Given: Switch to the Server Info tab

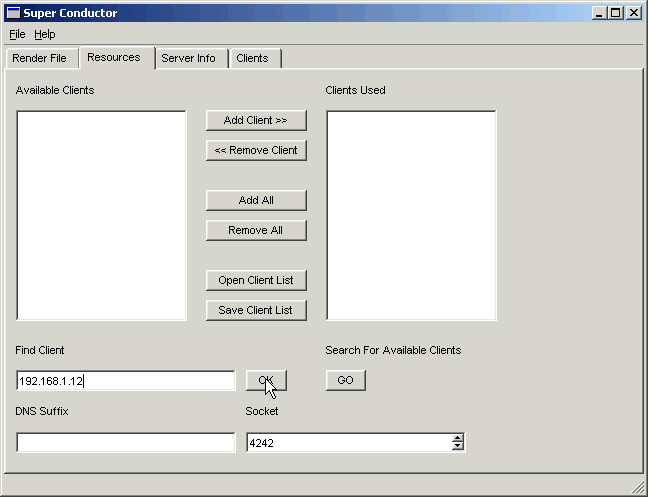Looking at the screenshot, I should click(188, 58).
